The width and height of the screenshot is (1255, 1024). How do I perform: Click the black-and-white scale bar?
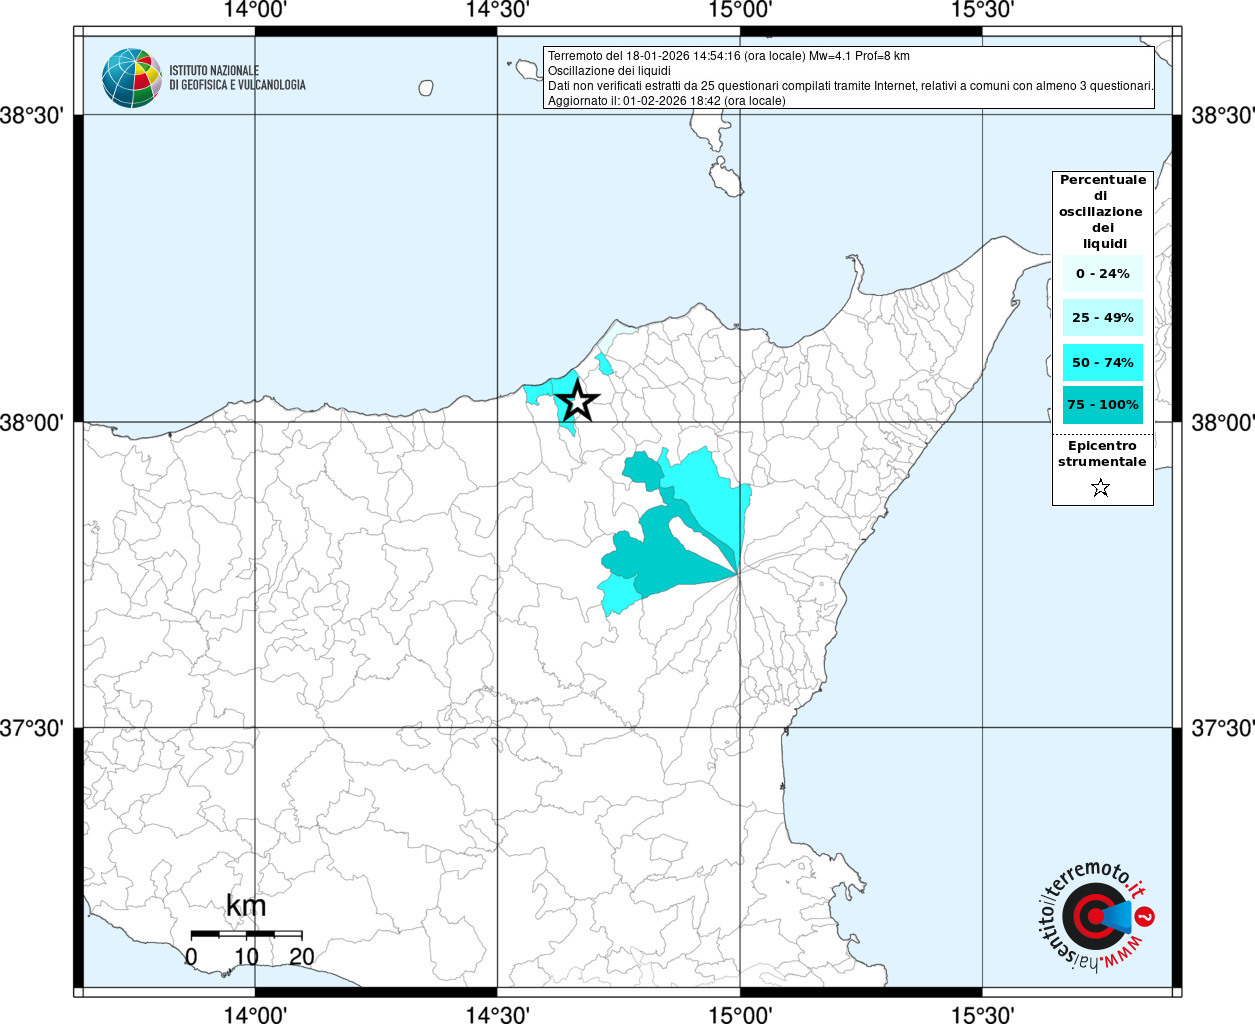pyautogui.click(x=246, y=934)
